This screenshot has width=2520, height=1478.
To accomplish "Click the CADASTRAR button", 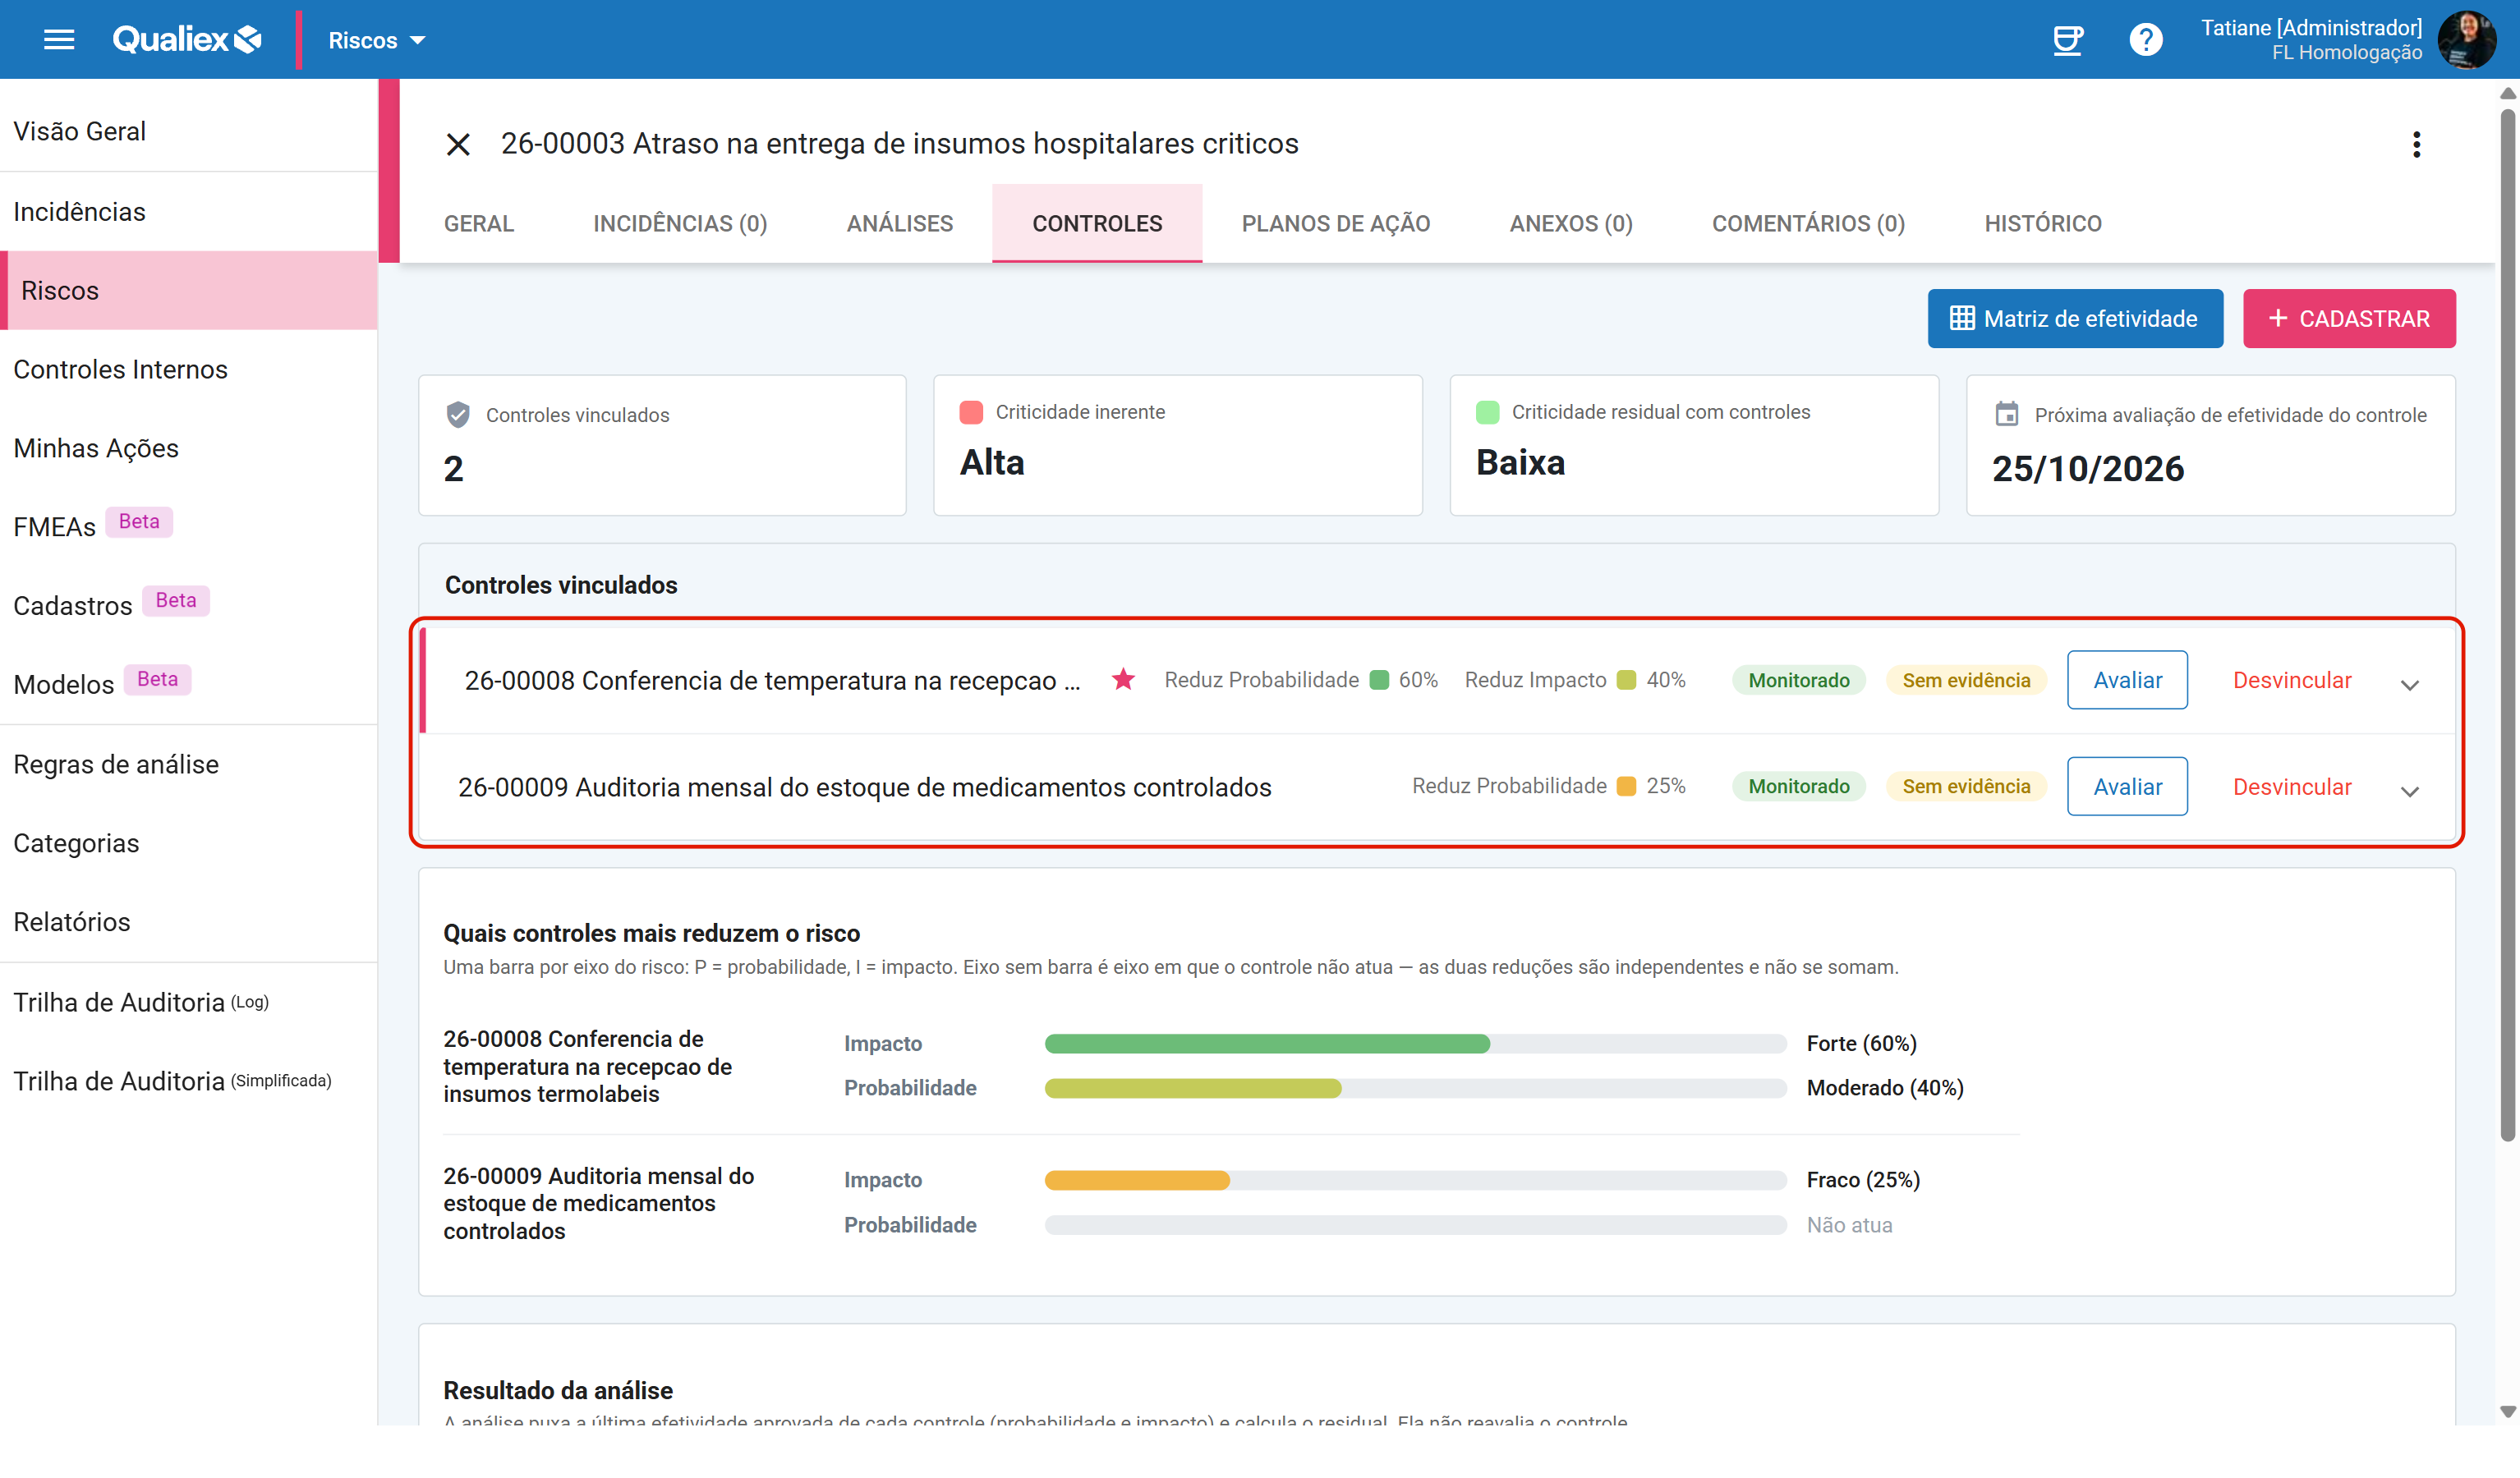I will pyautogui.click(x=2349, y=319).
